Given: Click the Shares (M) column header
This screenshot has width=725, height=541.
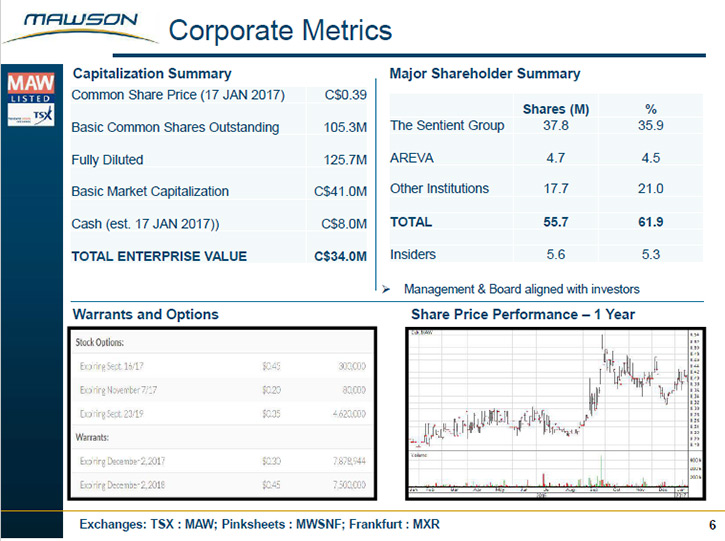Looking at the screenshot, I should (556, 109).
